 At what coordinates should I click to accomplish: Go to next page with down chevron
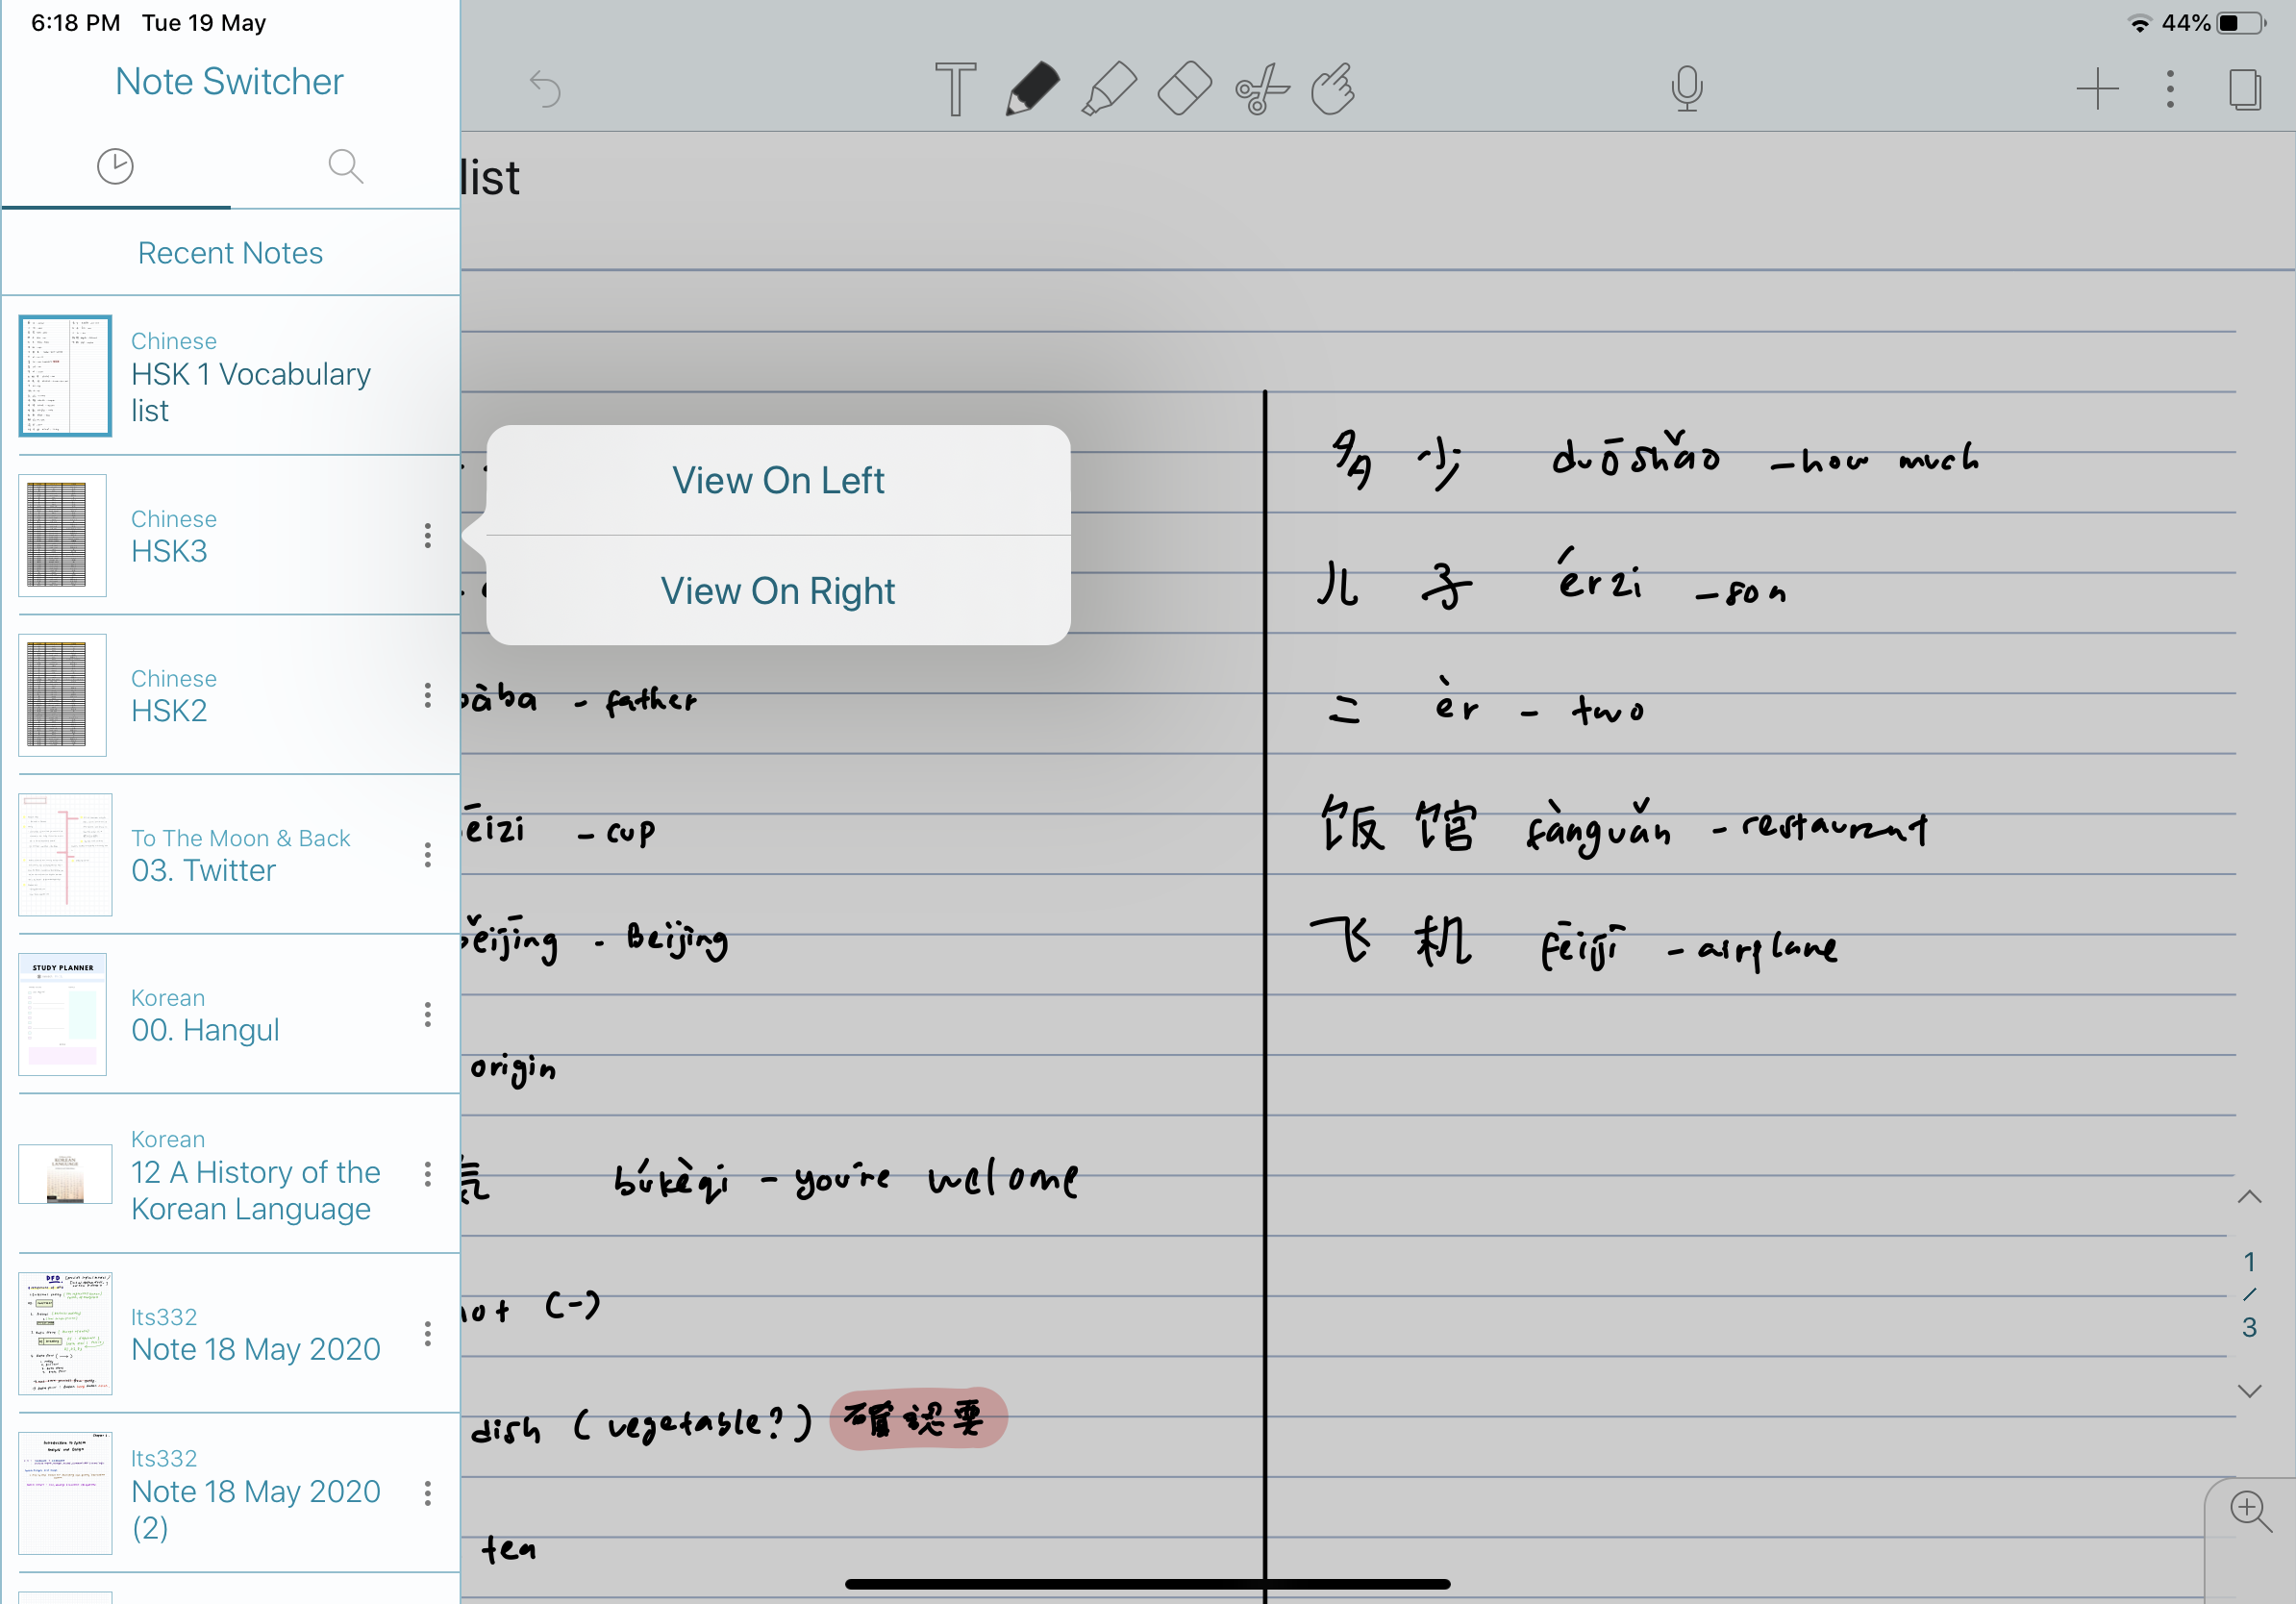[x=2249, y=1391]
